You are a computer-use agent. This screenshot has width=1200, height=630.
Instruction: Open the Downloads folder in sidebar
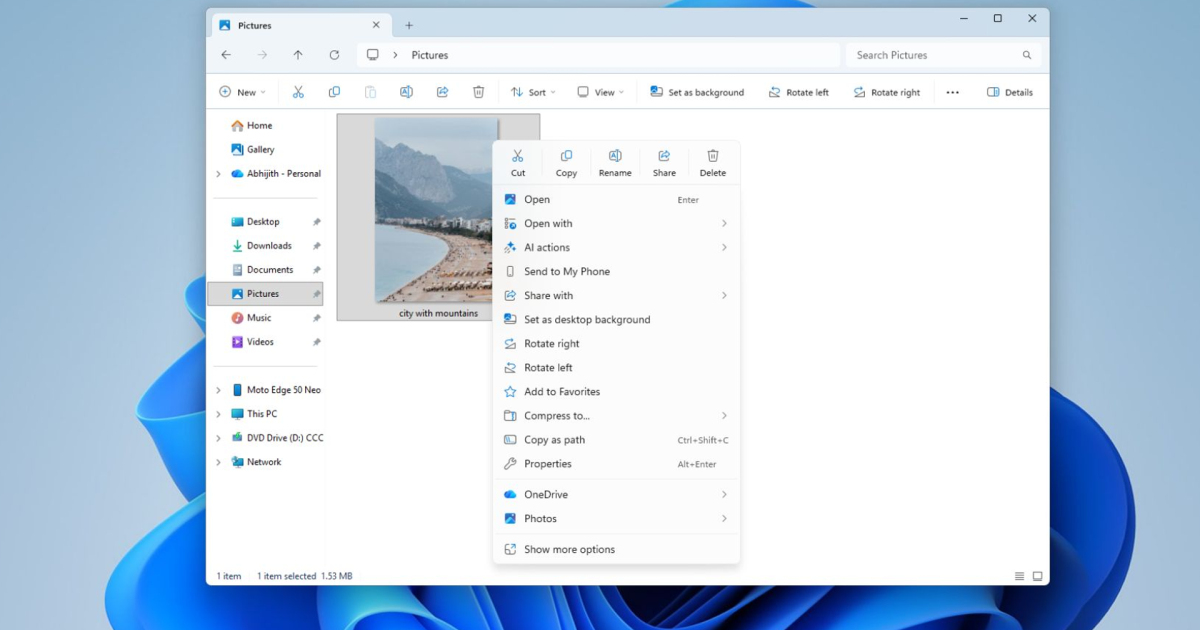pyautogui.click(x=269, y=246)
